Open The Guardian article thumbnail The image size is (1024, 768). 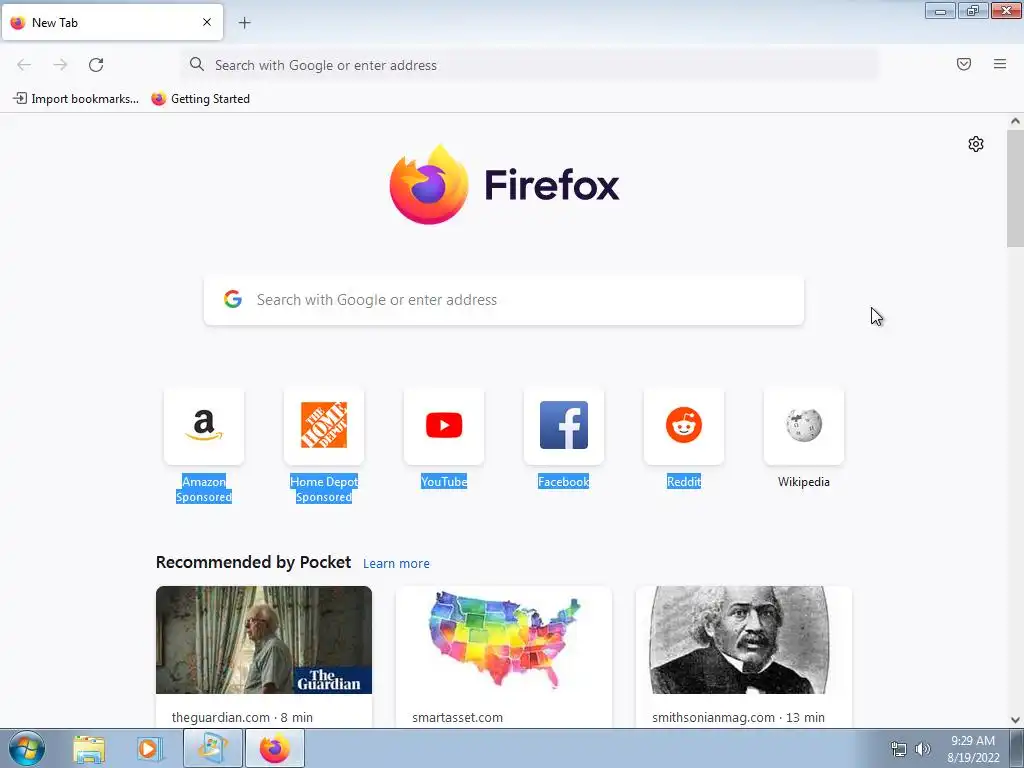click(264, 640)
